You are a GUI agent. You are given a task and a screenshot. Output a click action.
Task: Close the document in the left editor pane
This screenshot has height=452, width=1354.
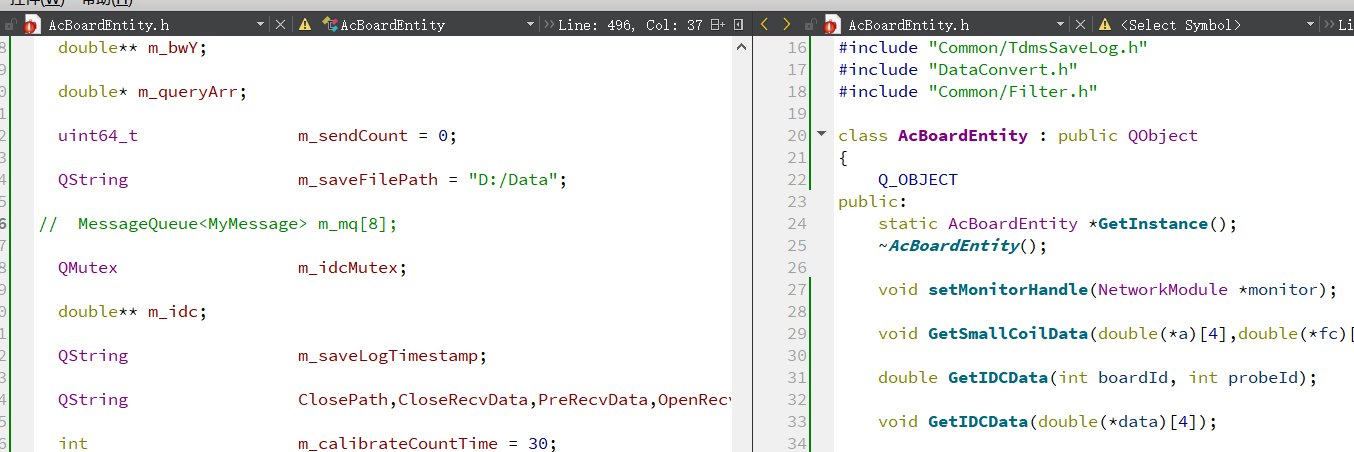[x=280, y=25]
